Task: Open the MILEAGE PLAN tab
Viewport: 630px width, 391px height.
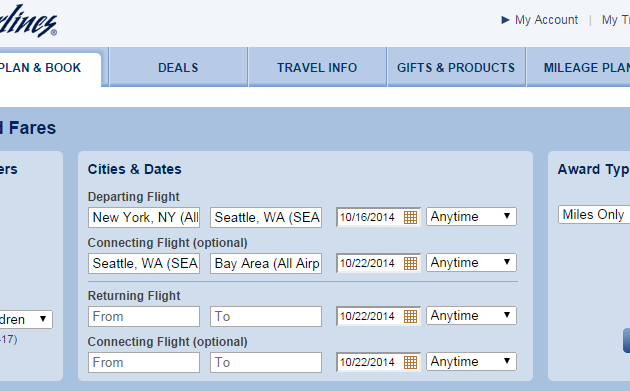Action: tap(579, 67)
